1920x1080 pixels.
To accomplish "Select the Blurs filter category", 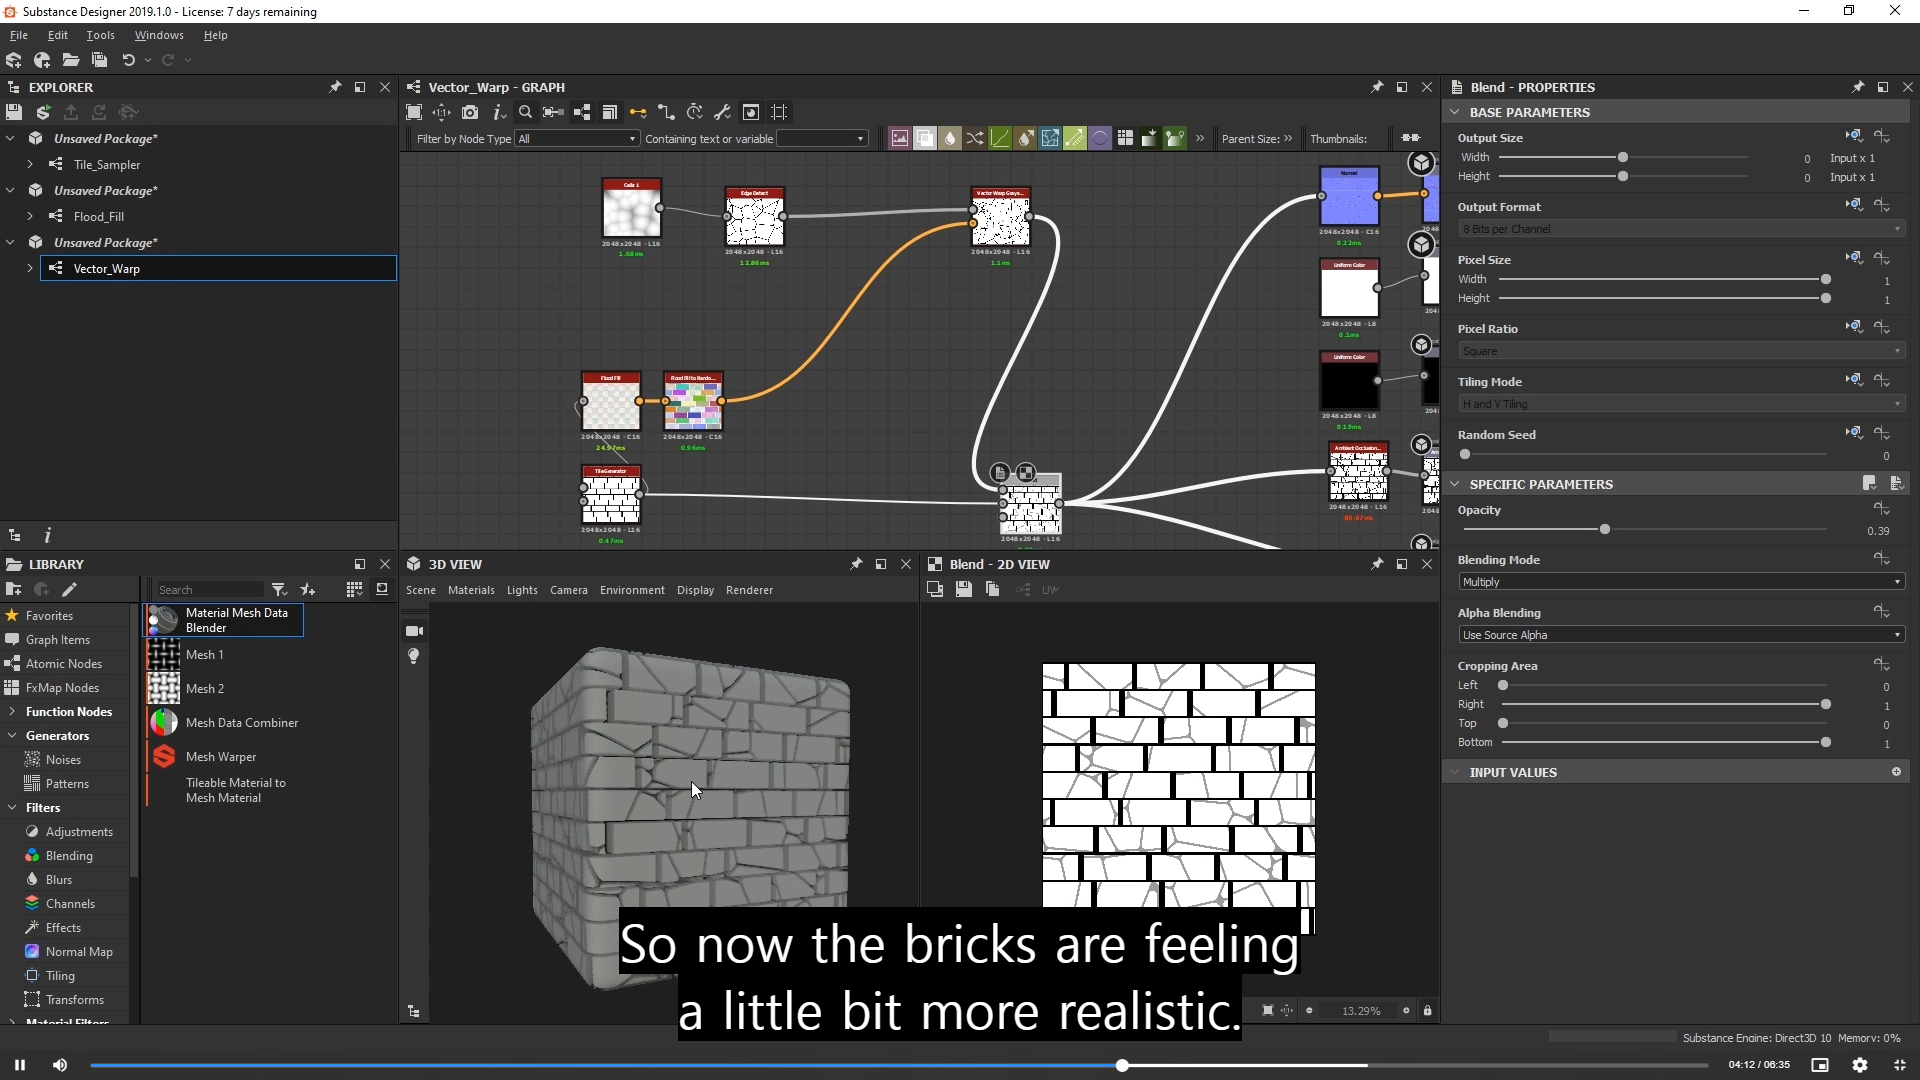I will (59, 880).
